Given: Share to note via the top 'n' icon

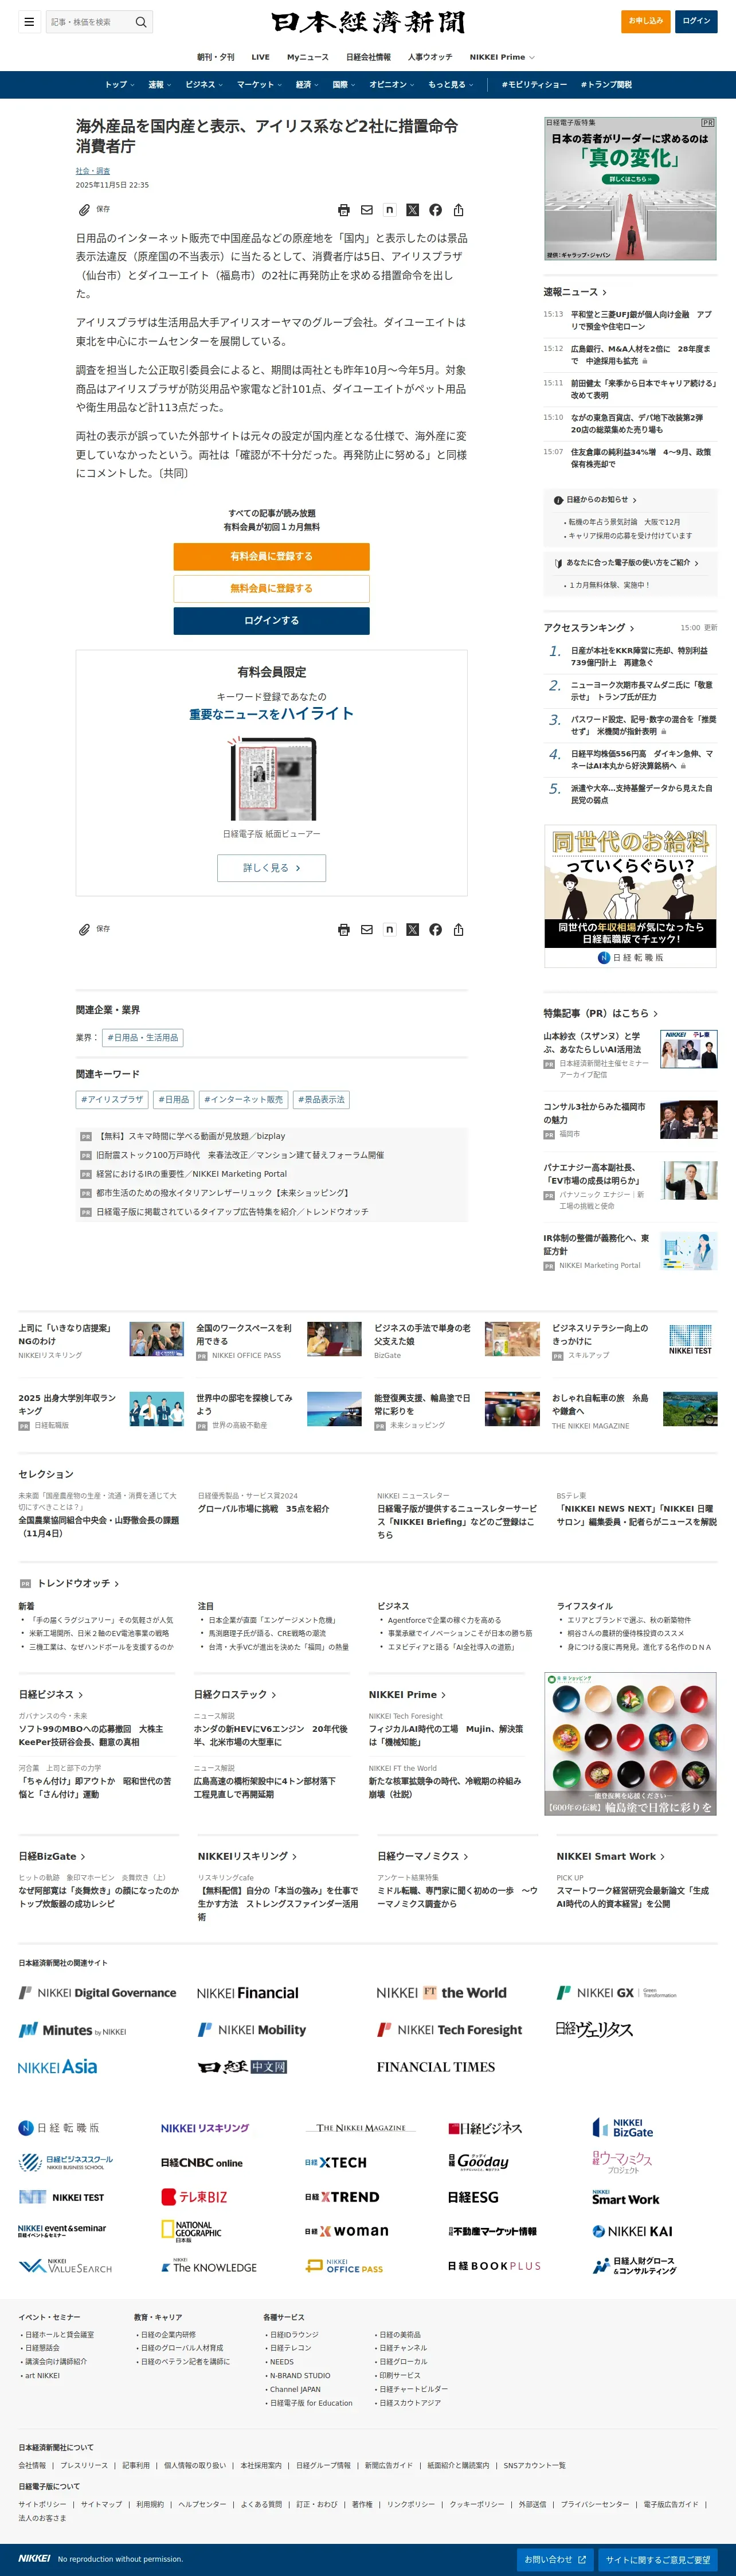Looking at the screenshot, I should pyautogui.click(x=390, y=210).
